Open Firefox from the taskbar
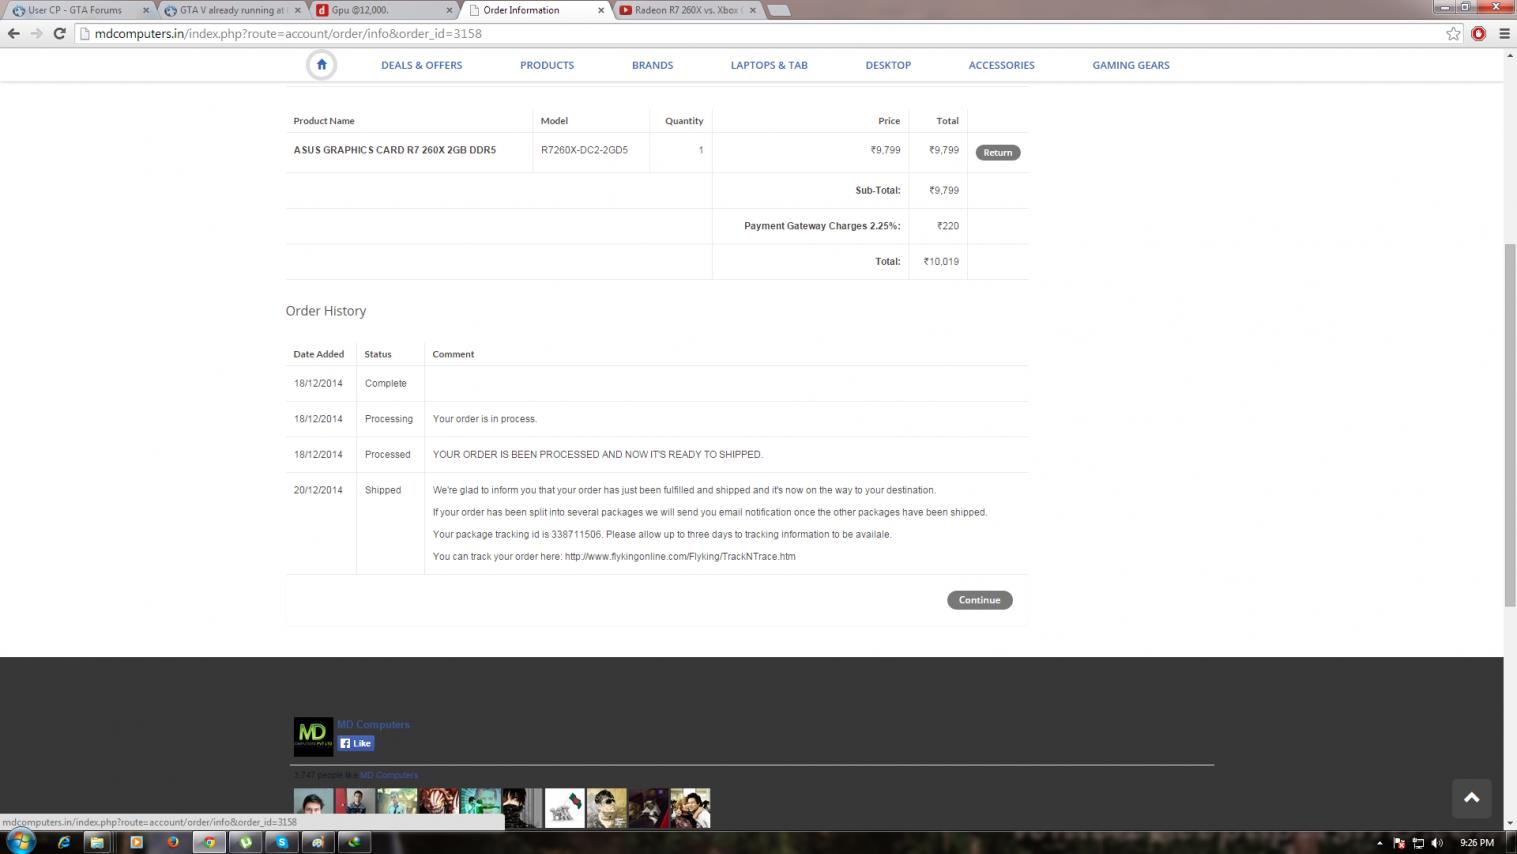This screenshot has height=854, width=1517. pos(172,842)
